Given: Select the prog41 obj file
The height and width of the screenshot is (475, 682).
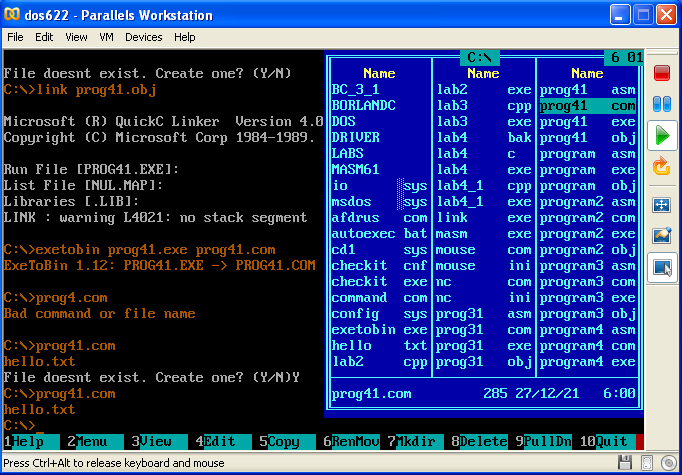Looking at the screenshot, I should (x=588, y=137).
